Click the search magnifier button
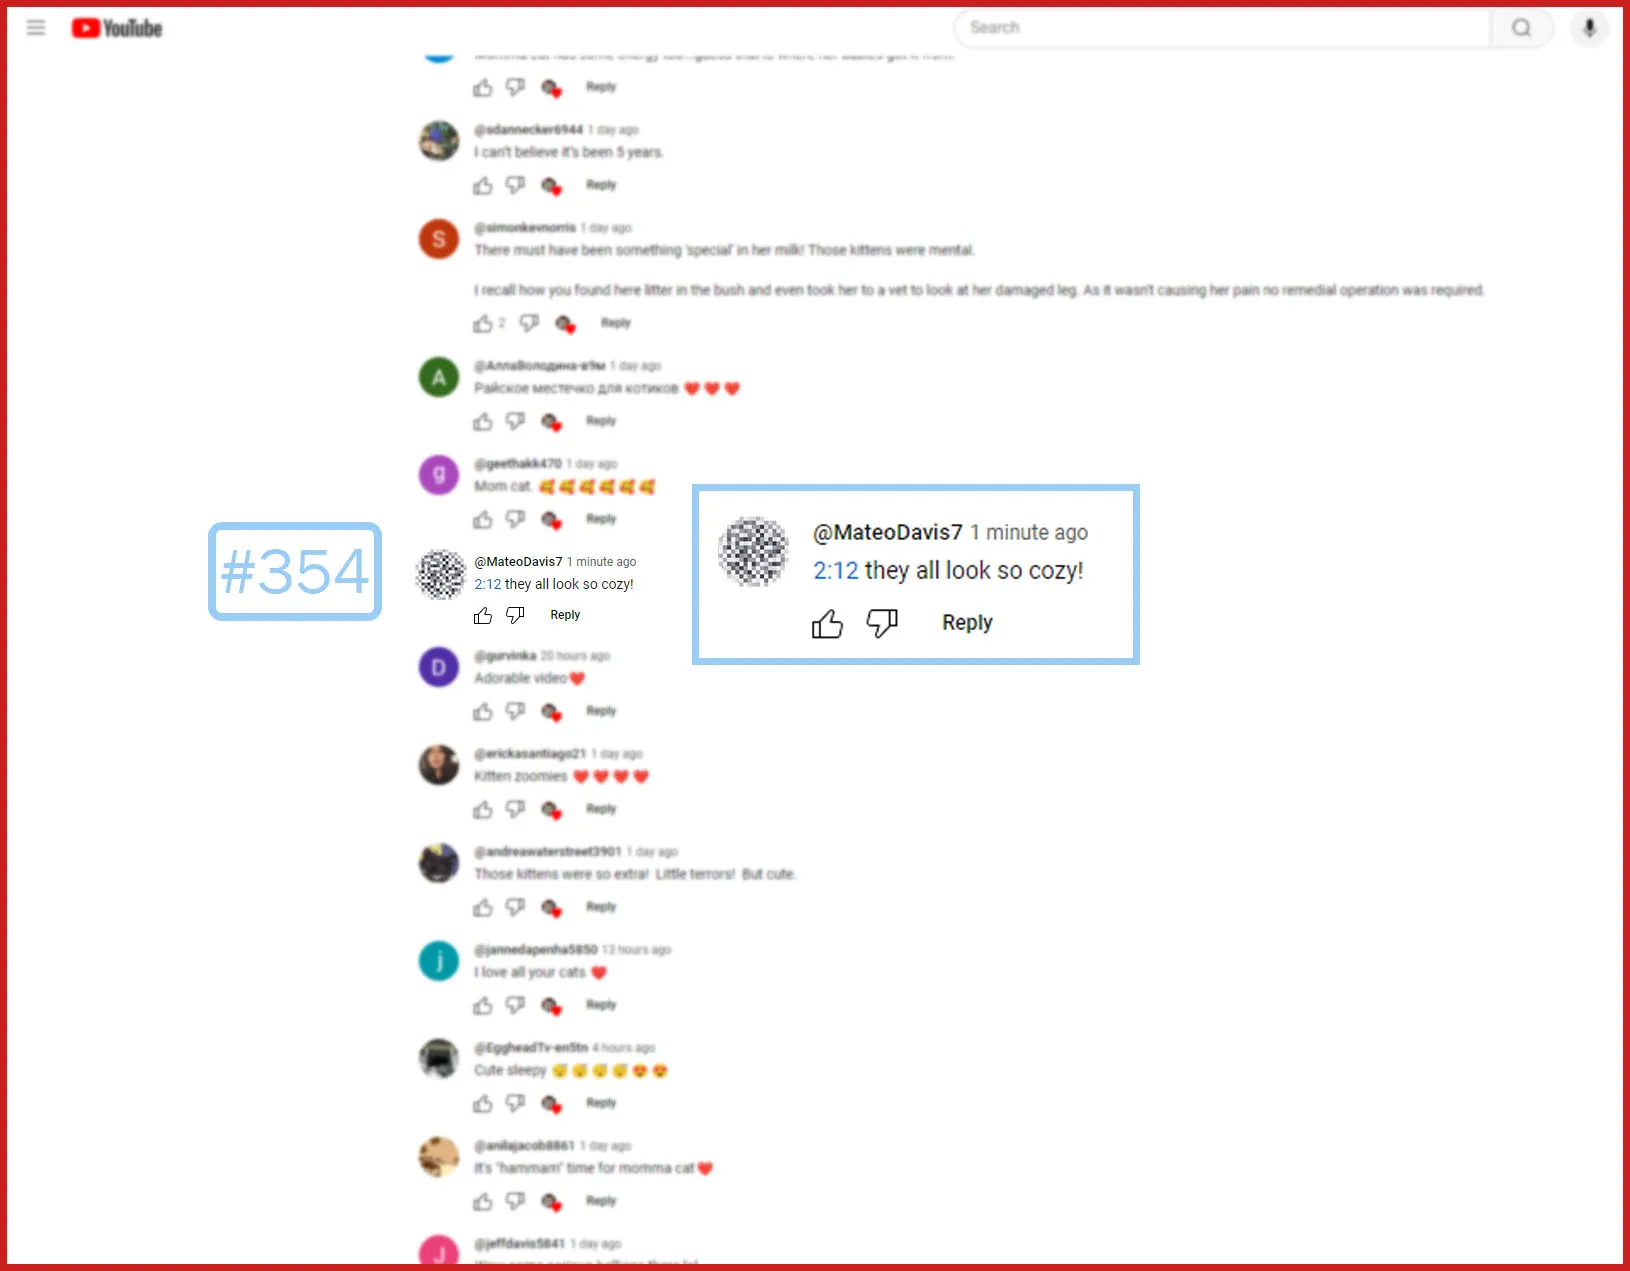This screenshot has height=1271, width=1630. click(x=1521, y=28)
